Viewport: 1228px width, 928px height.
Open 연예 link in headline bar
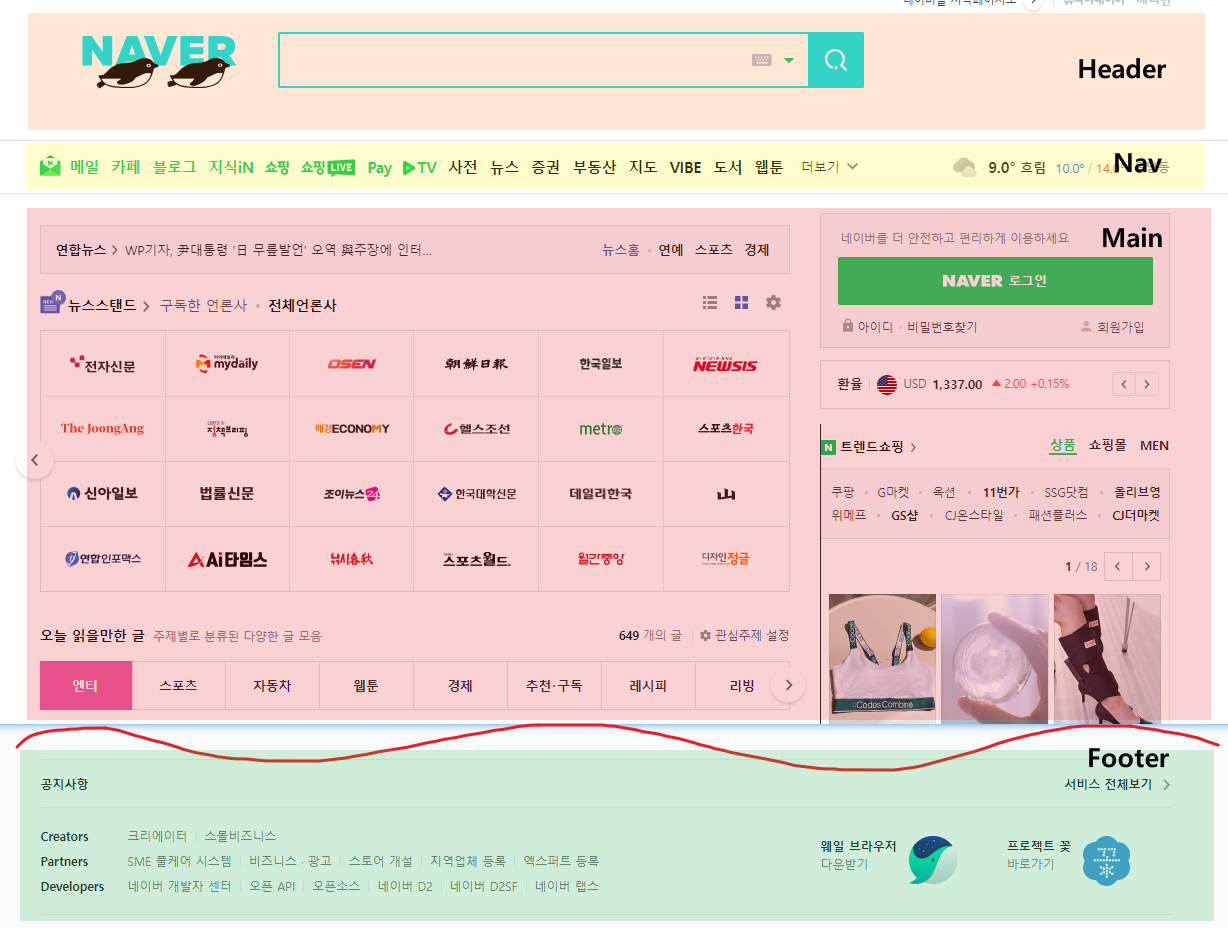coord(671,250)
